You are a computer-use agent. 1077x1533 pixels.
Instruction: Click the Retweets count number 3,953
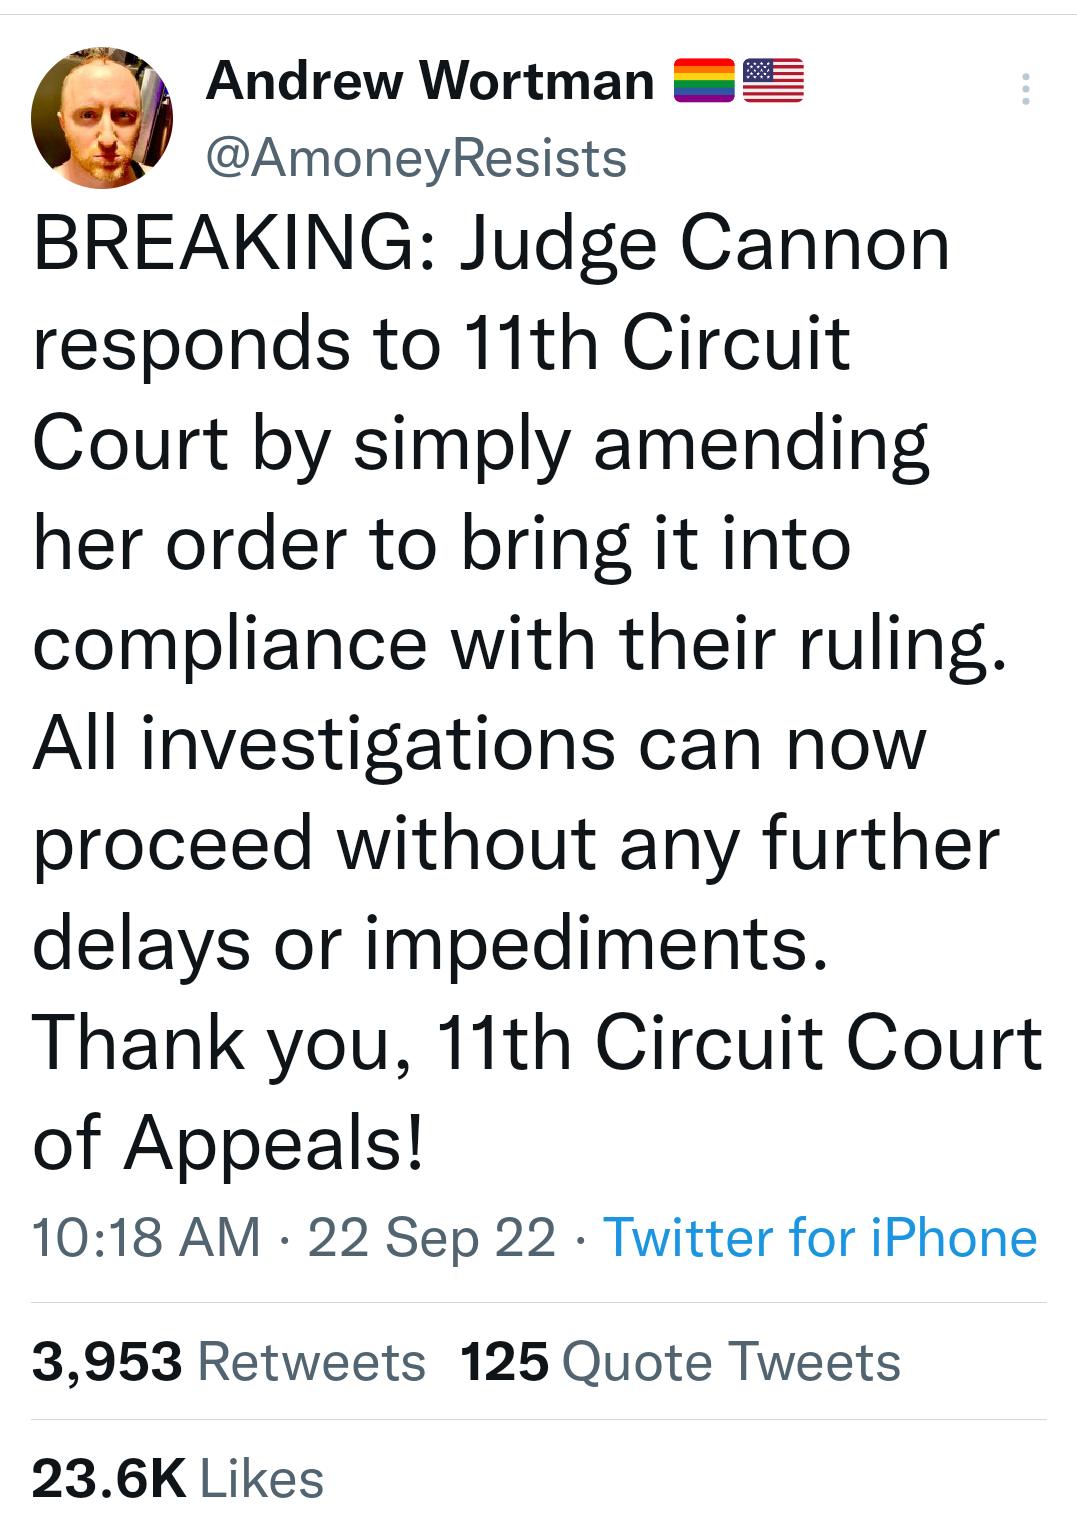pyautogui.click(x=105, y=1360)
